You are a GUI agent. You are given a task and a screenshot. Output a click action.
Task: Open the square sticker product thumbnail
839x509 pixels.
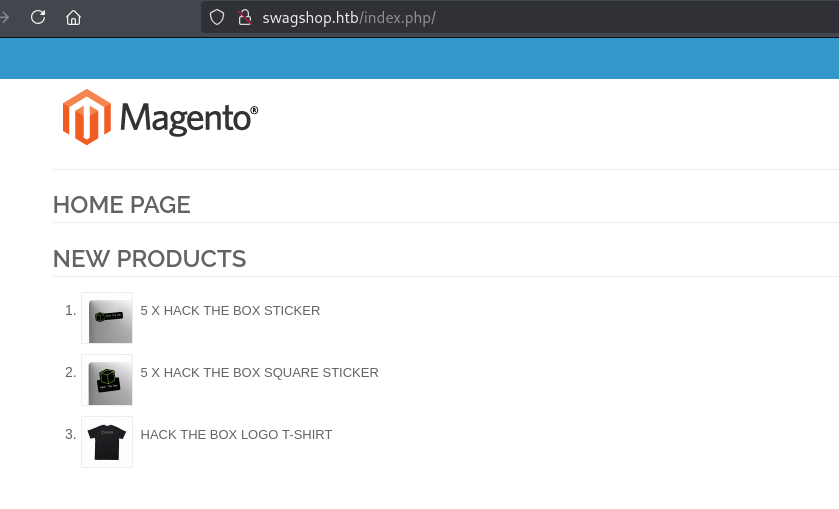(x=107, y=380)
